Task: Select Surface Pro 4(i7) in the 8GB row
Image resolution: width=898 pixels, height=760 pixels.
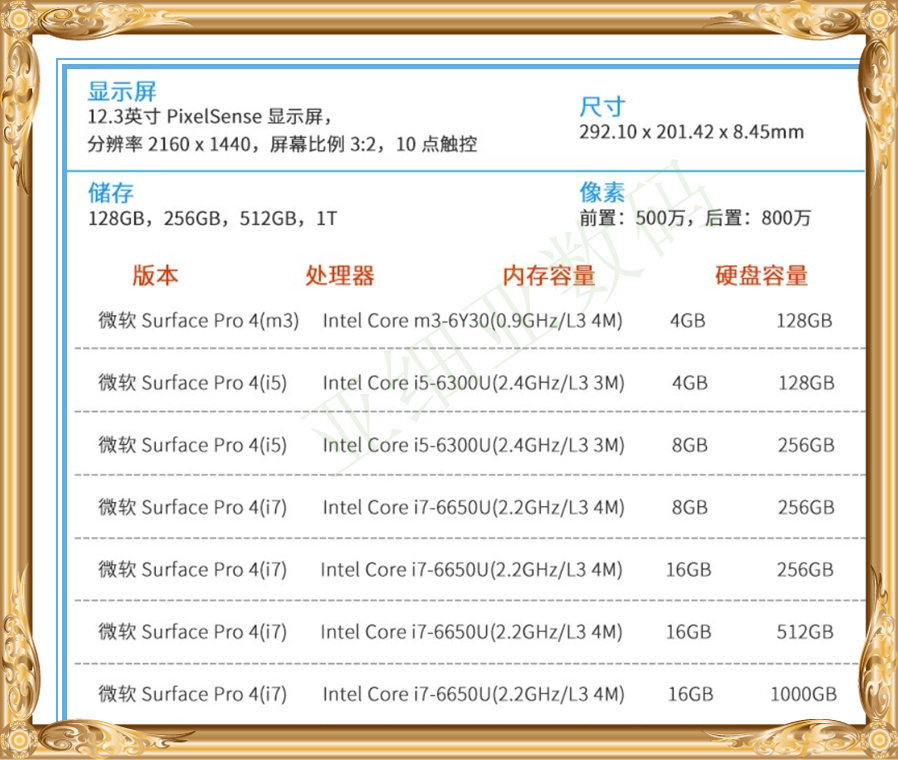Action: pos(192,507)
